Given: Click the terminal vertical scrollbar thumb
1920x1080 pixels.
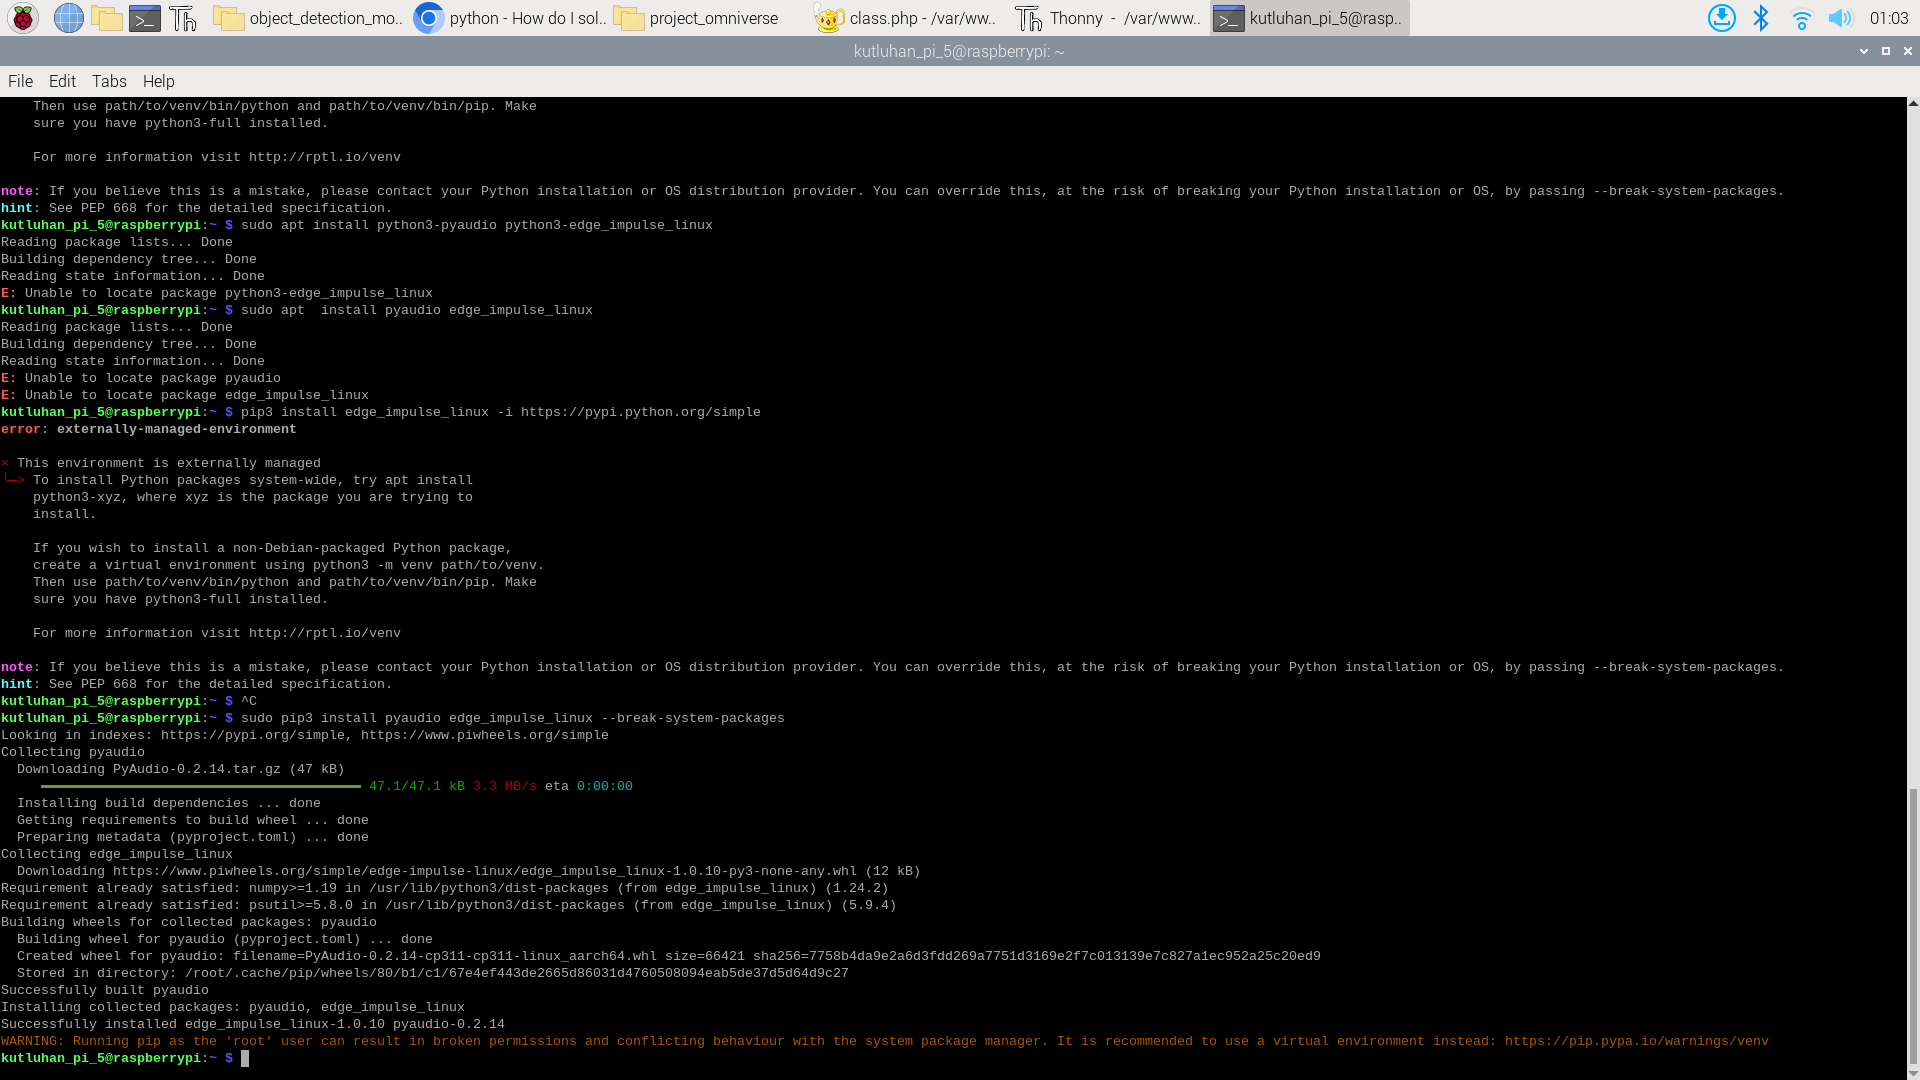Looking at the screenshot, I should point(1913,926).
